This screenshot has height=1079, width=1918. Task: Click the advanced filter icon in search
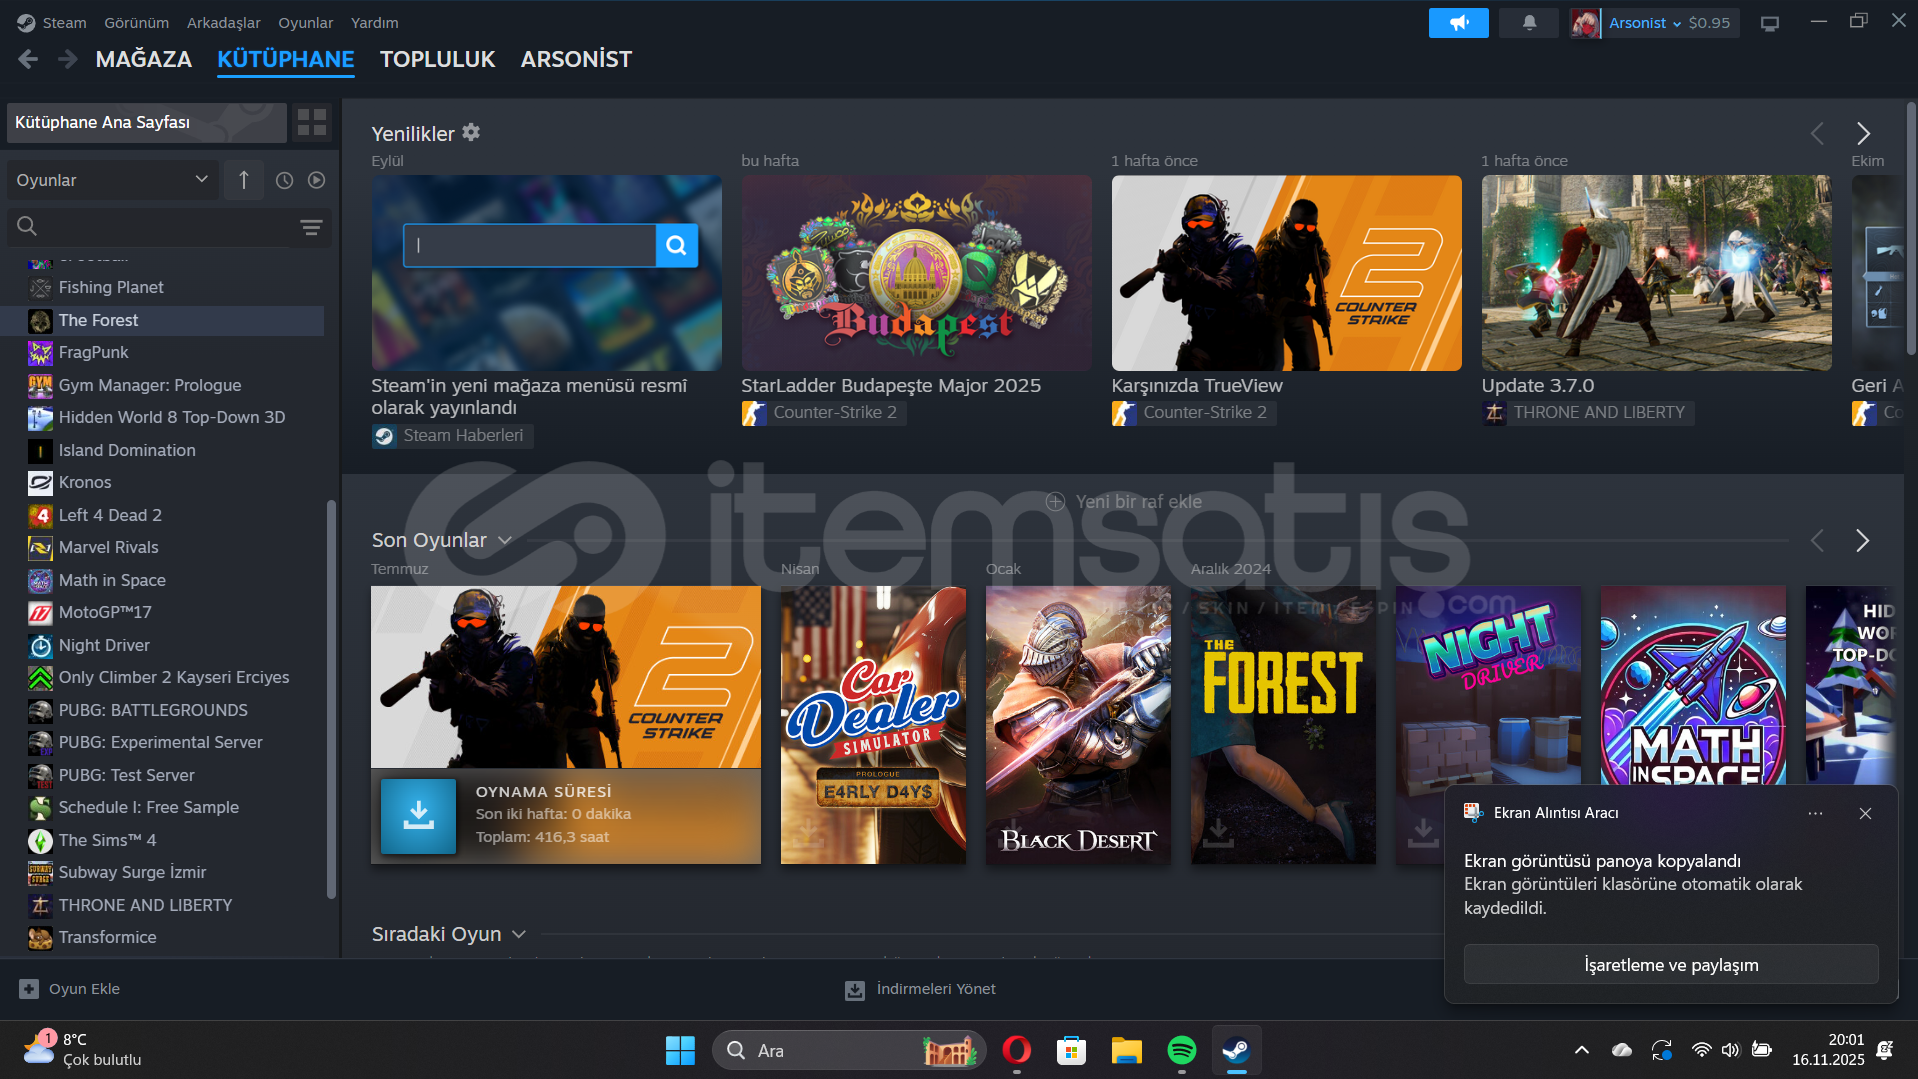(311, 227)
